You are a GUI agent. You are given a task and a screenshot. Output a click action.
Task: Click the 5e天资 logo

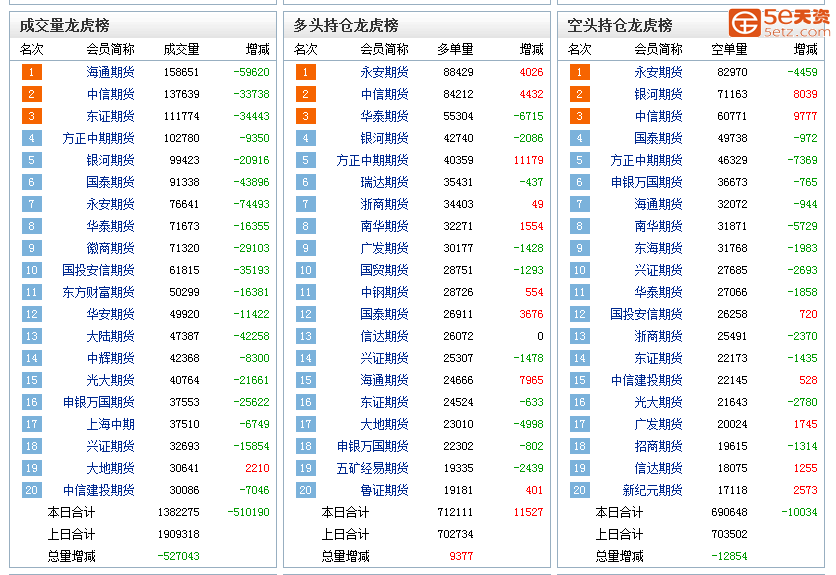[x=779, y=22]
